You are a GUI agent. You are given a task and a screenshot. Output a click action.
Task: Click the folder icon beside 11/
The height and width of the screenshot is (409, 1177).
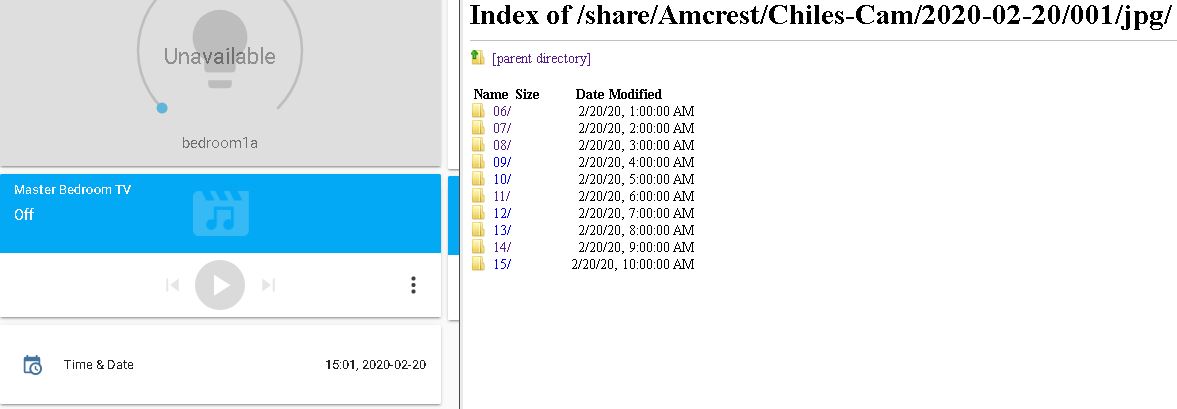tap(478, 195)
